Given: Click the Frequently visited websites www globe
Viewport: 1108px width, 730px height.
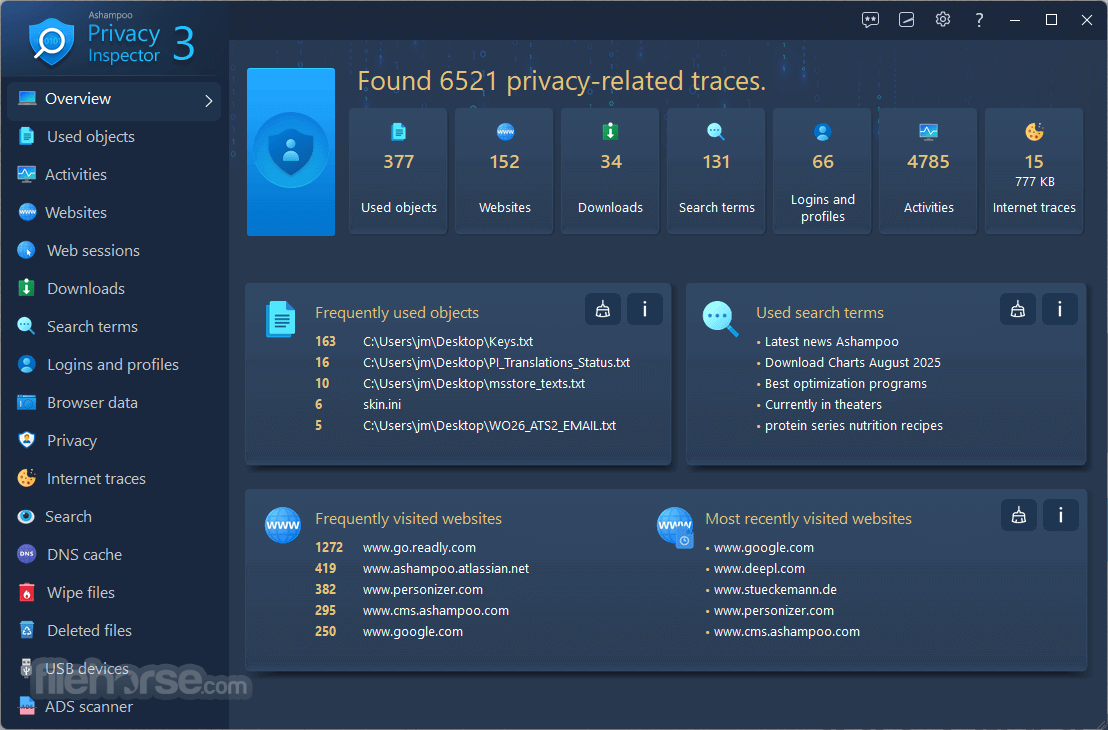Looking at the screenshot, I should tap(283, 525).
